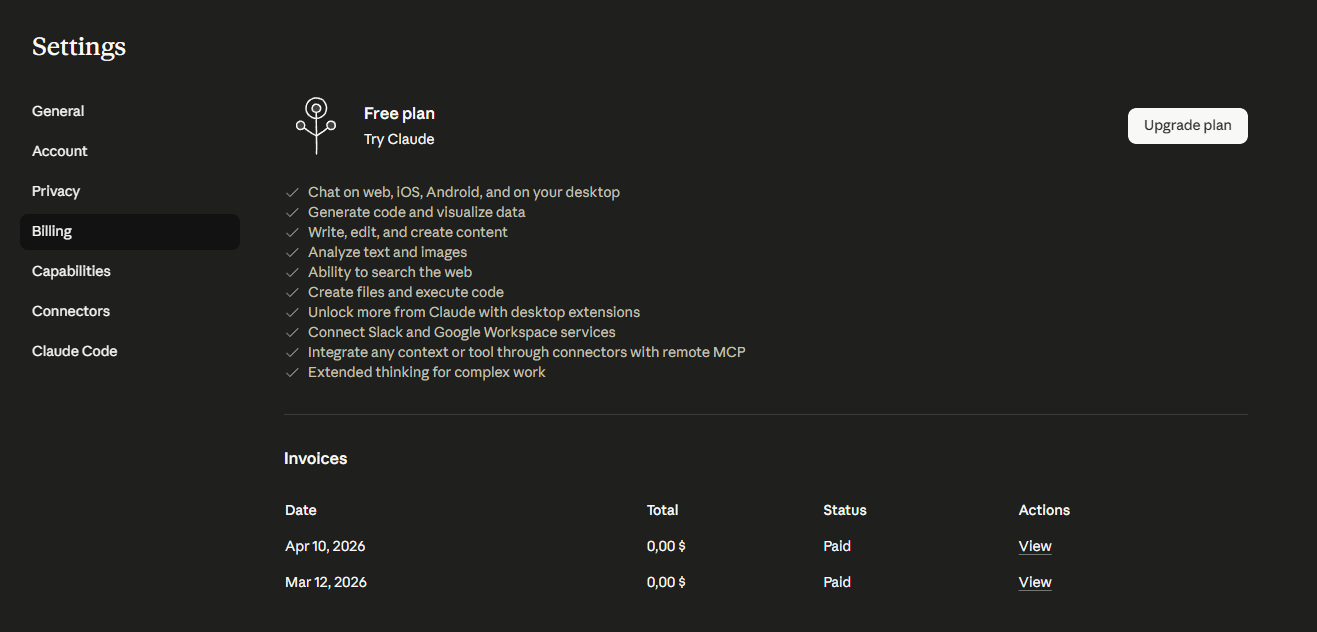Open the General settings tab
Image resolution: width=1317 pixels, height=632 pixels.
point(58,111)
